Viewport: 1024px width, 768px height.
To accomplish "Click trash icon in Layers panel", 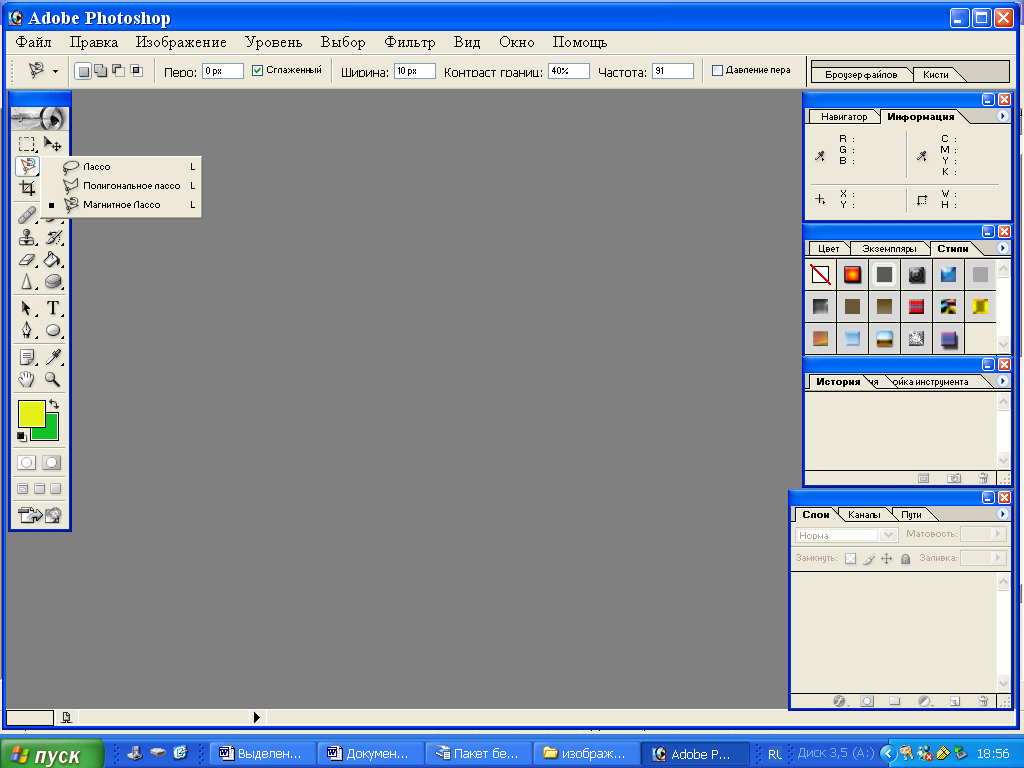I will tap(983, 701).
